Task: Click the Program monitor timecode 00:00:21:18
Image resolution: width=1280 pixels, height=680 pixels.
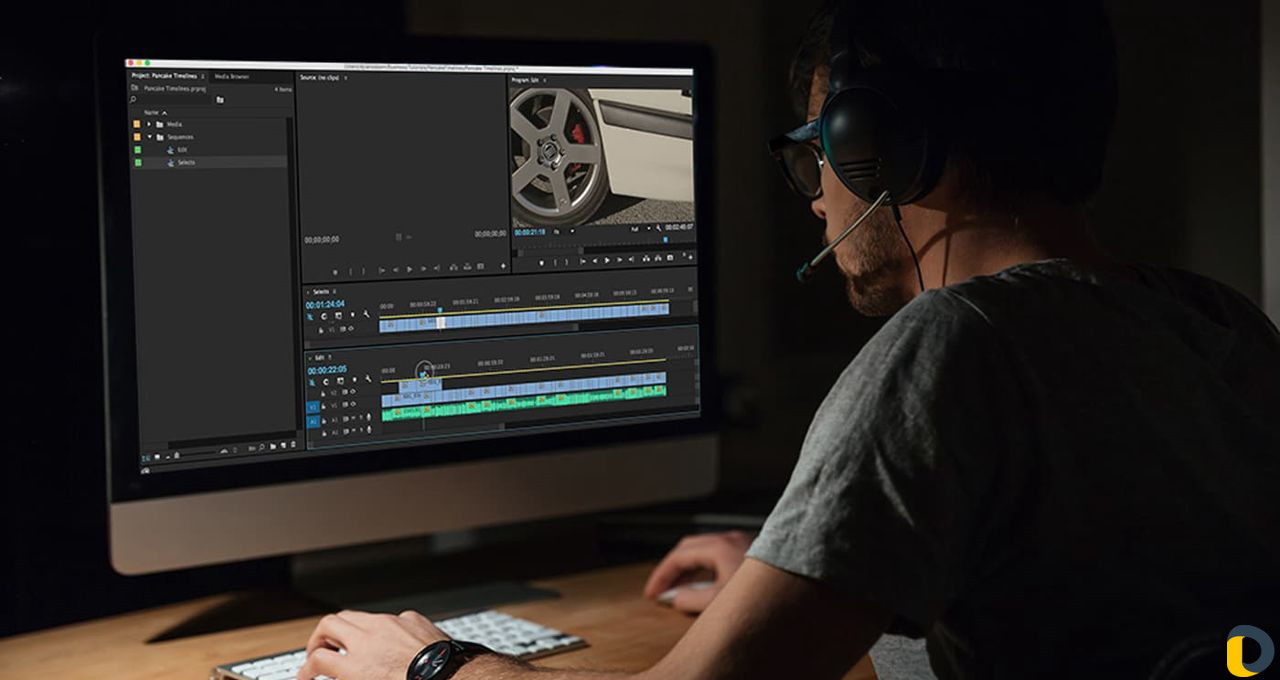Action: pyautogui.click(x=530, y=232)
